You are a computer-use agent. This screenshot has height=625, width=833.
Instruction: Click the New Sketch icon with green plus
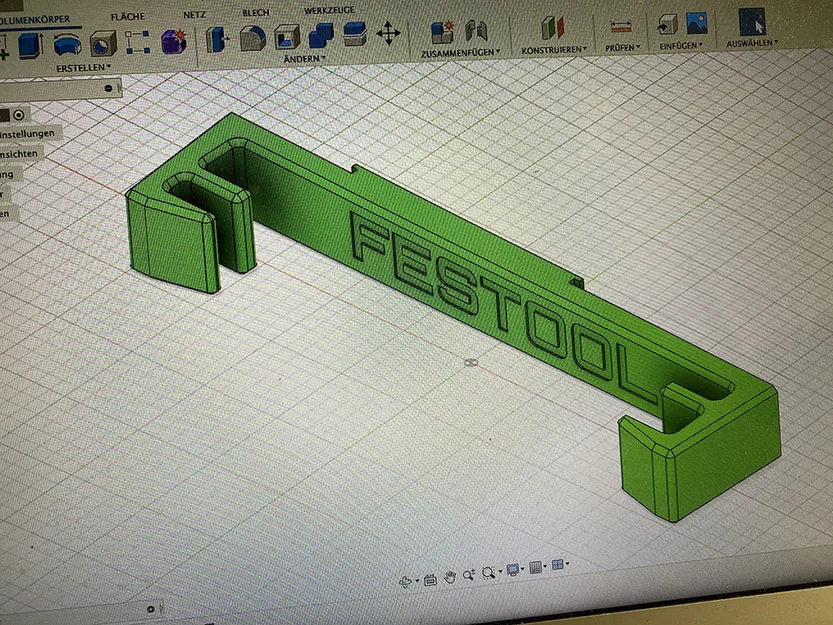tap(4, 47)
